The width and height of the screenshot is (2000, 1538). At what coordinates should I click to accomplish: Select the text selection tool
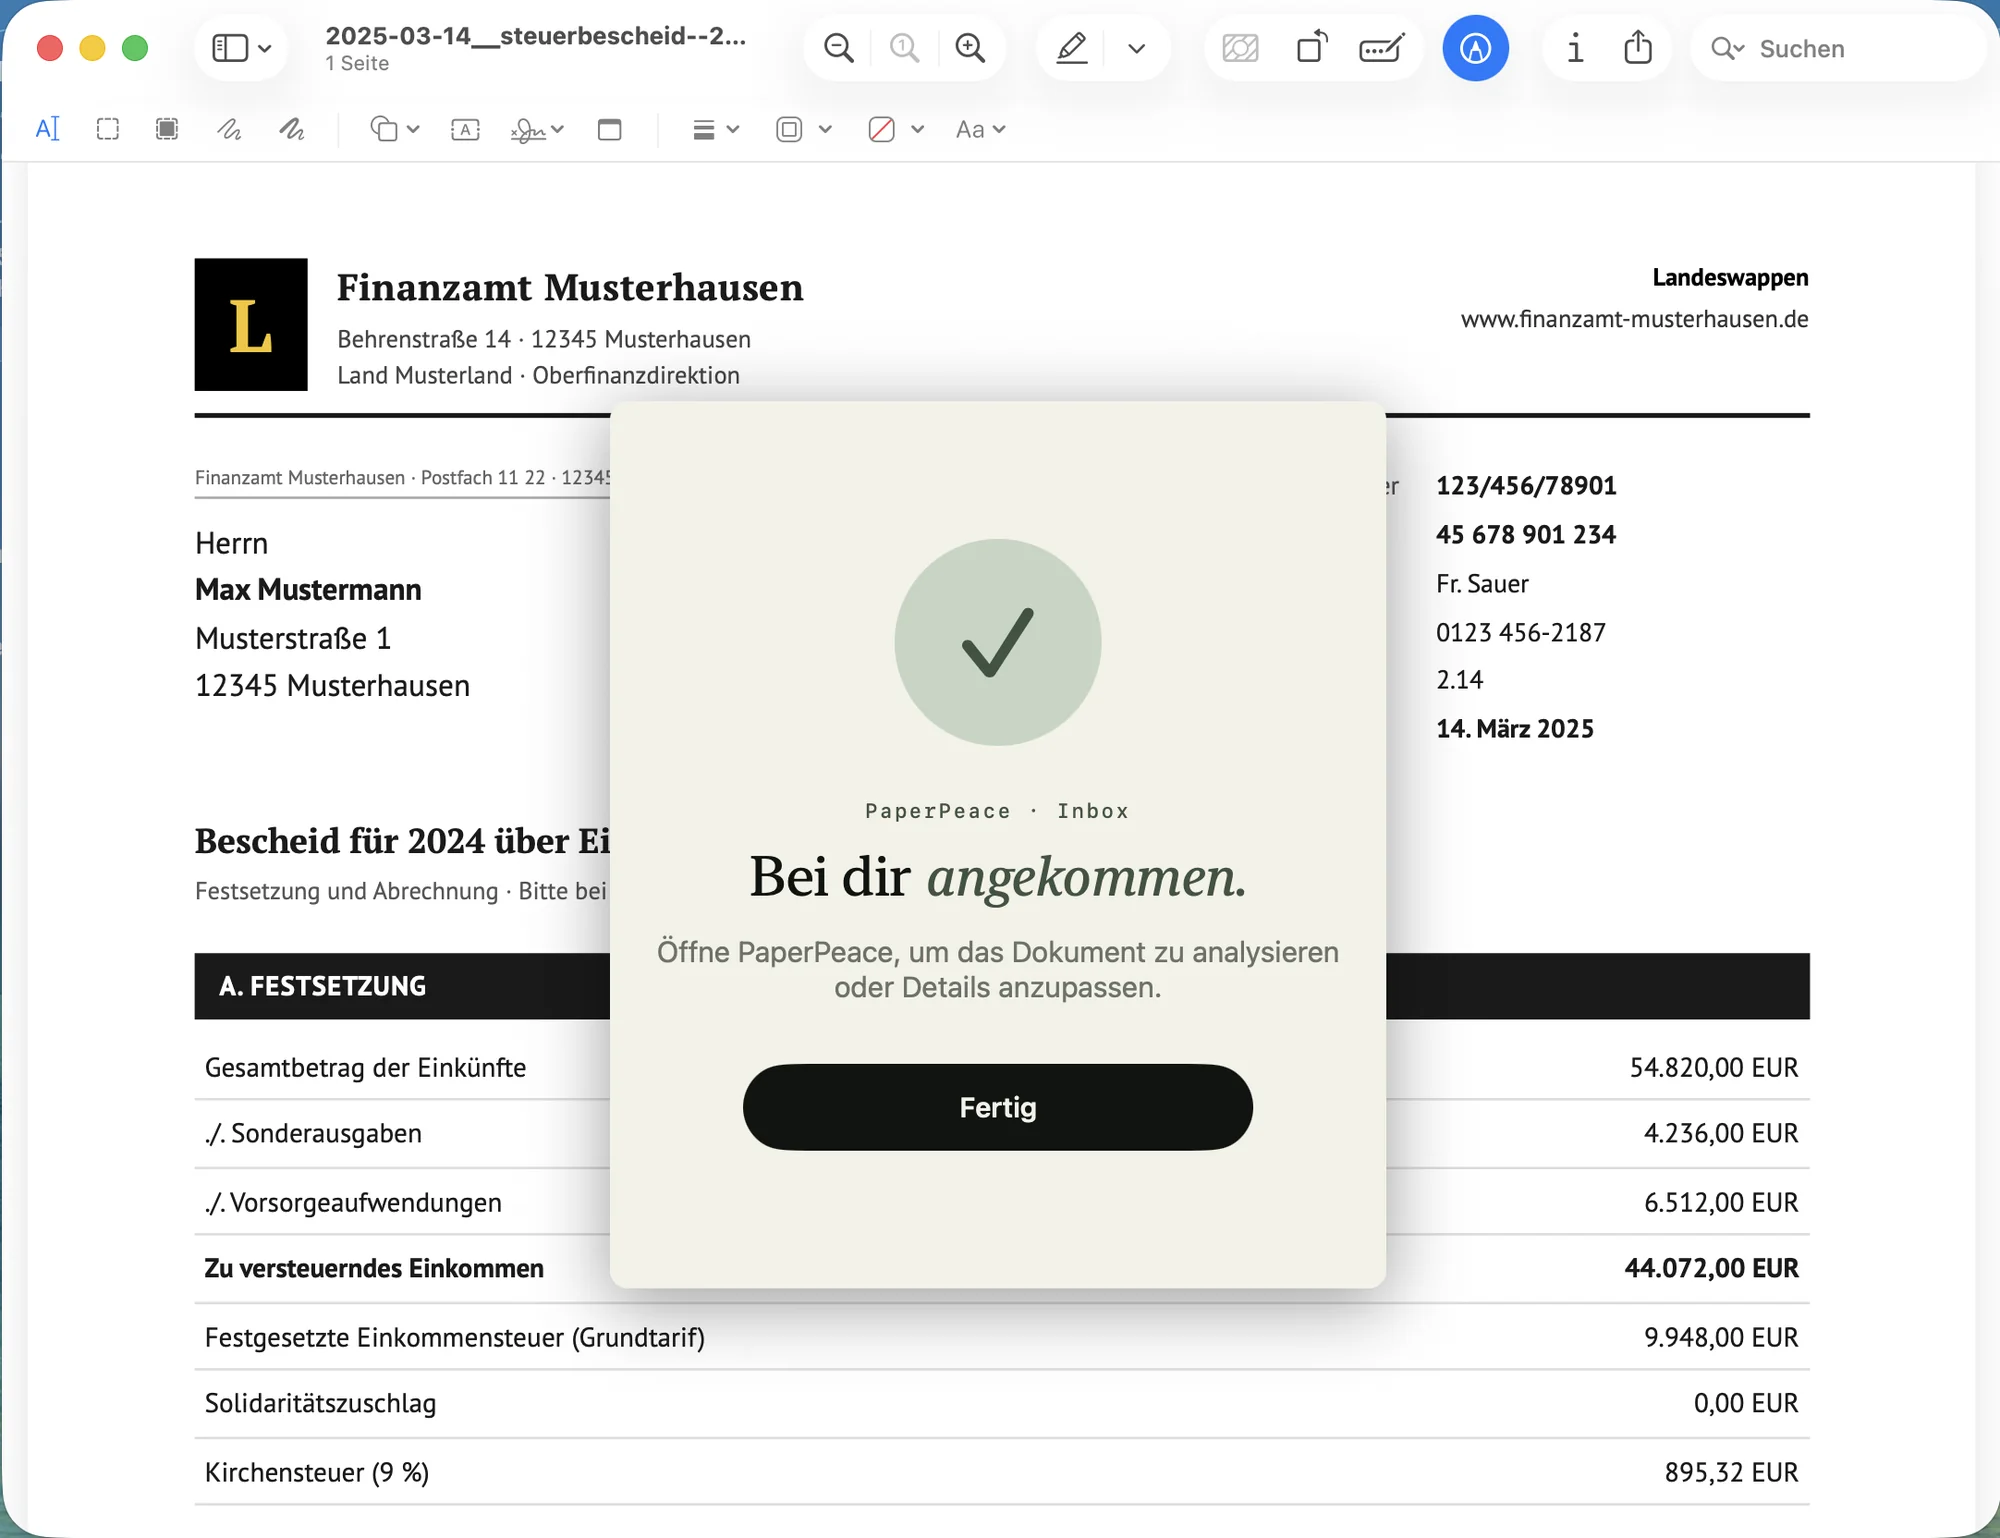pyautogui.click(x=48, y=129)
